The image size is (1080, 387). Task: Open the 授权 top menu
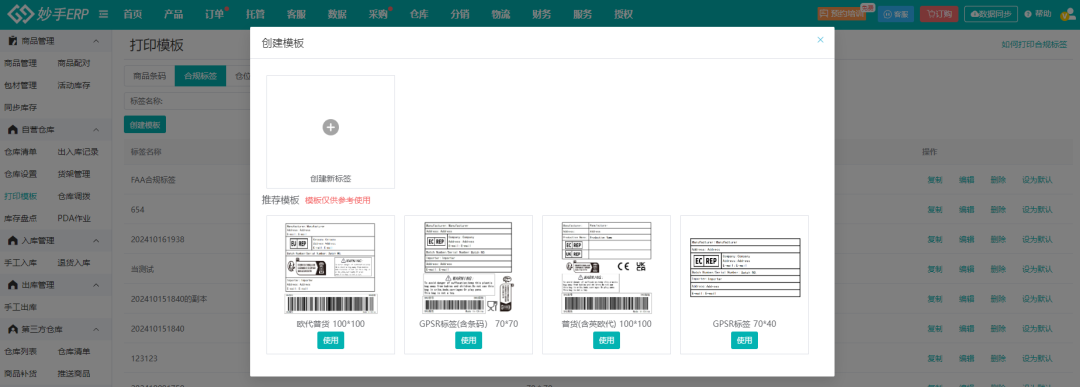(x=623, y=14)
